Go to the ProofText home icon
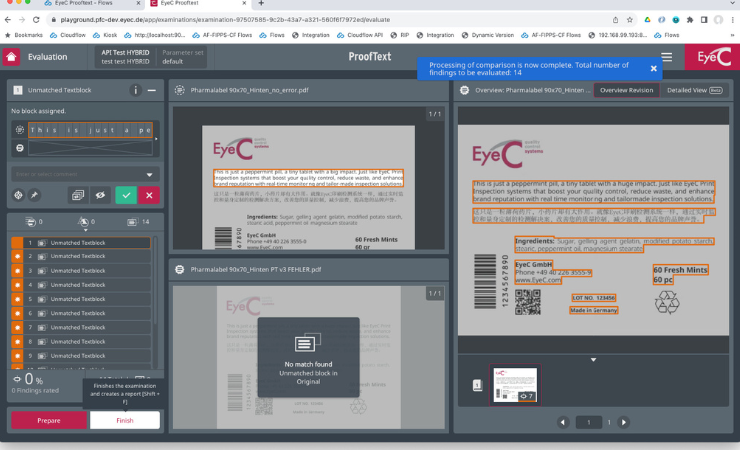This screenshot has height=450, width=740. 11,57
